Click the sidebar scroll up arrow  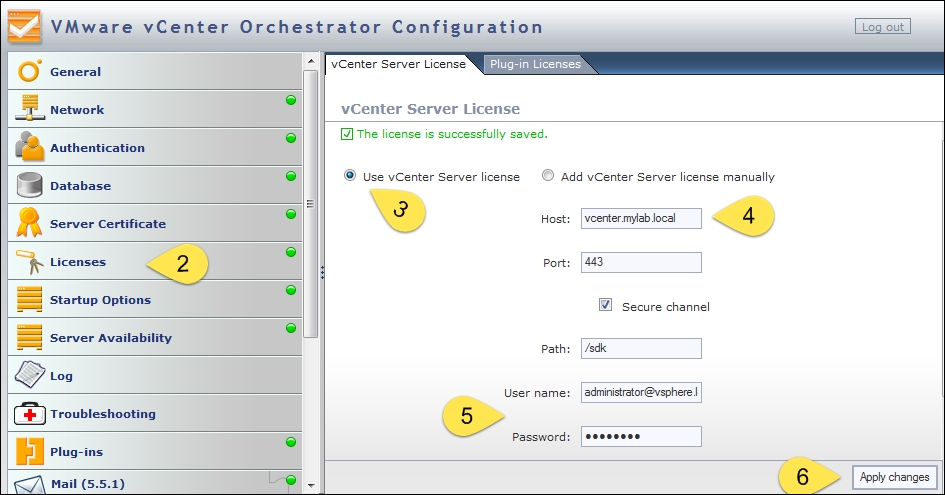(x=311, y=61)
